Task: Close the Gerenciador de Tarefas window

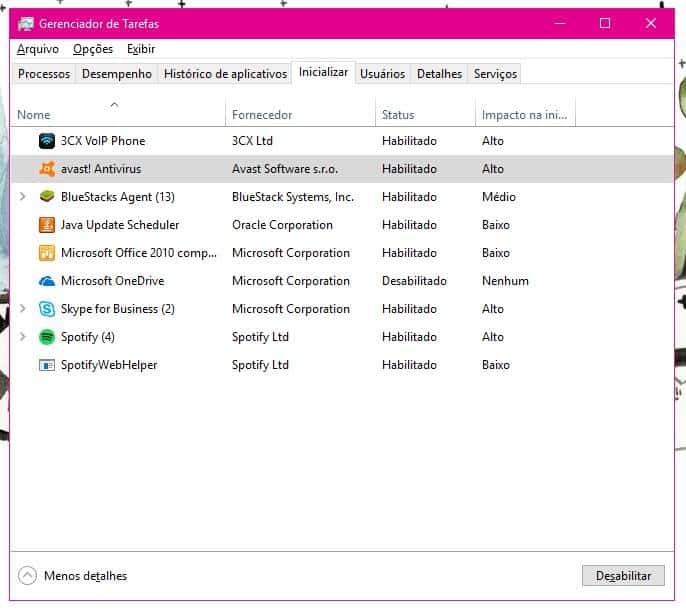Action: pyautogui.click(x=651, y=23)
